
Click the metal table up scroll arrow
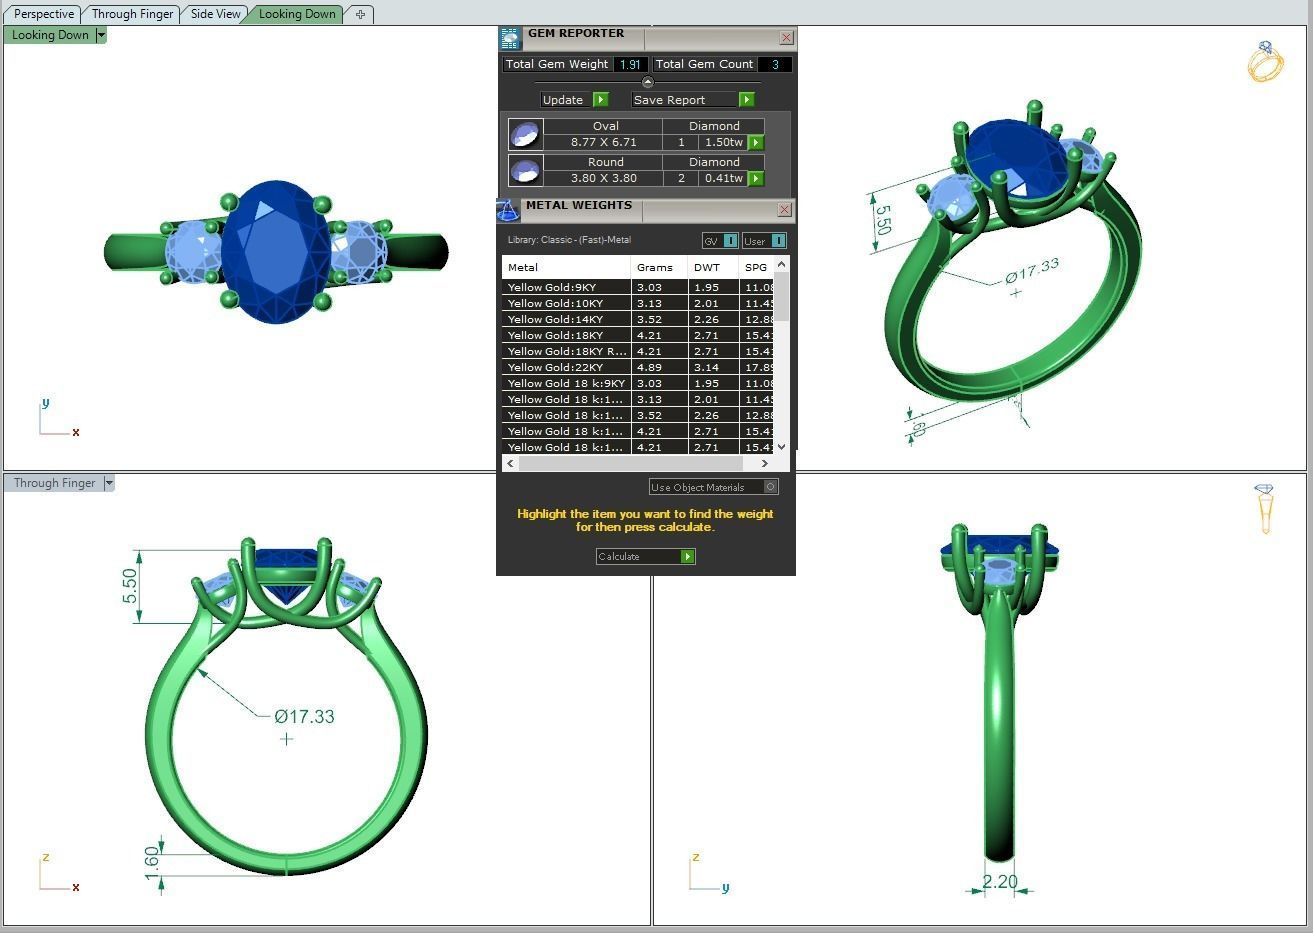[x=782, y=264]
